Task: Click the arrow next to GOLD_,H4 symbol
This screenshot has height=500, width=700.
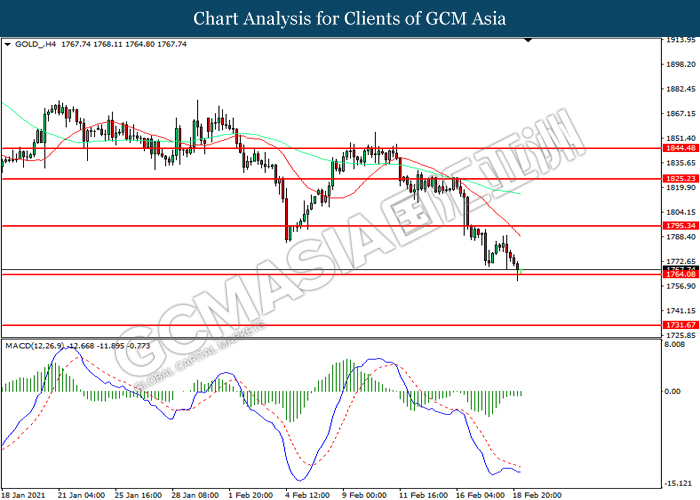Action: point(7,45)
